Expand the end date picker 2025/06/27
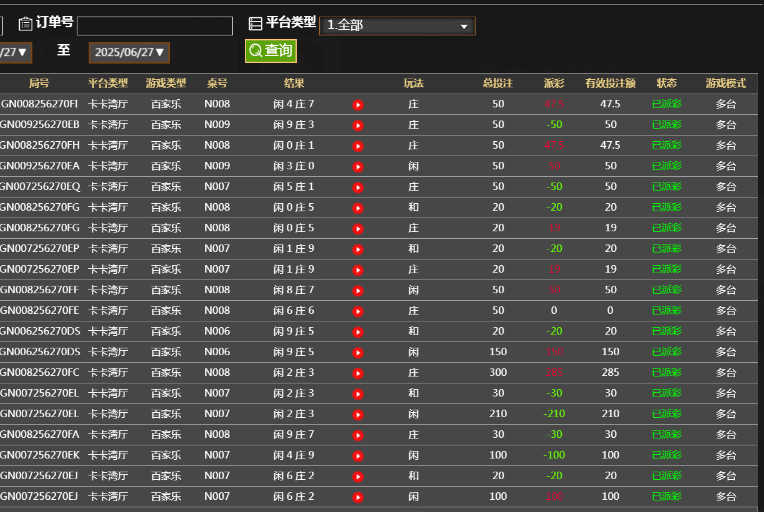764x512 pixels. click(x=129, y=52)
